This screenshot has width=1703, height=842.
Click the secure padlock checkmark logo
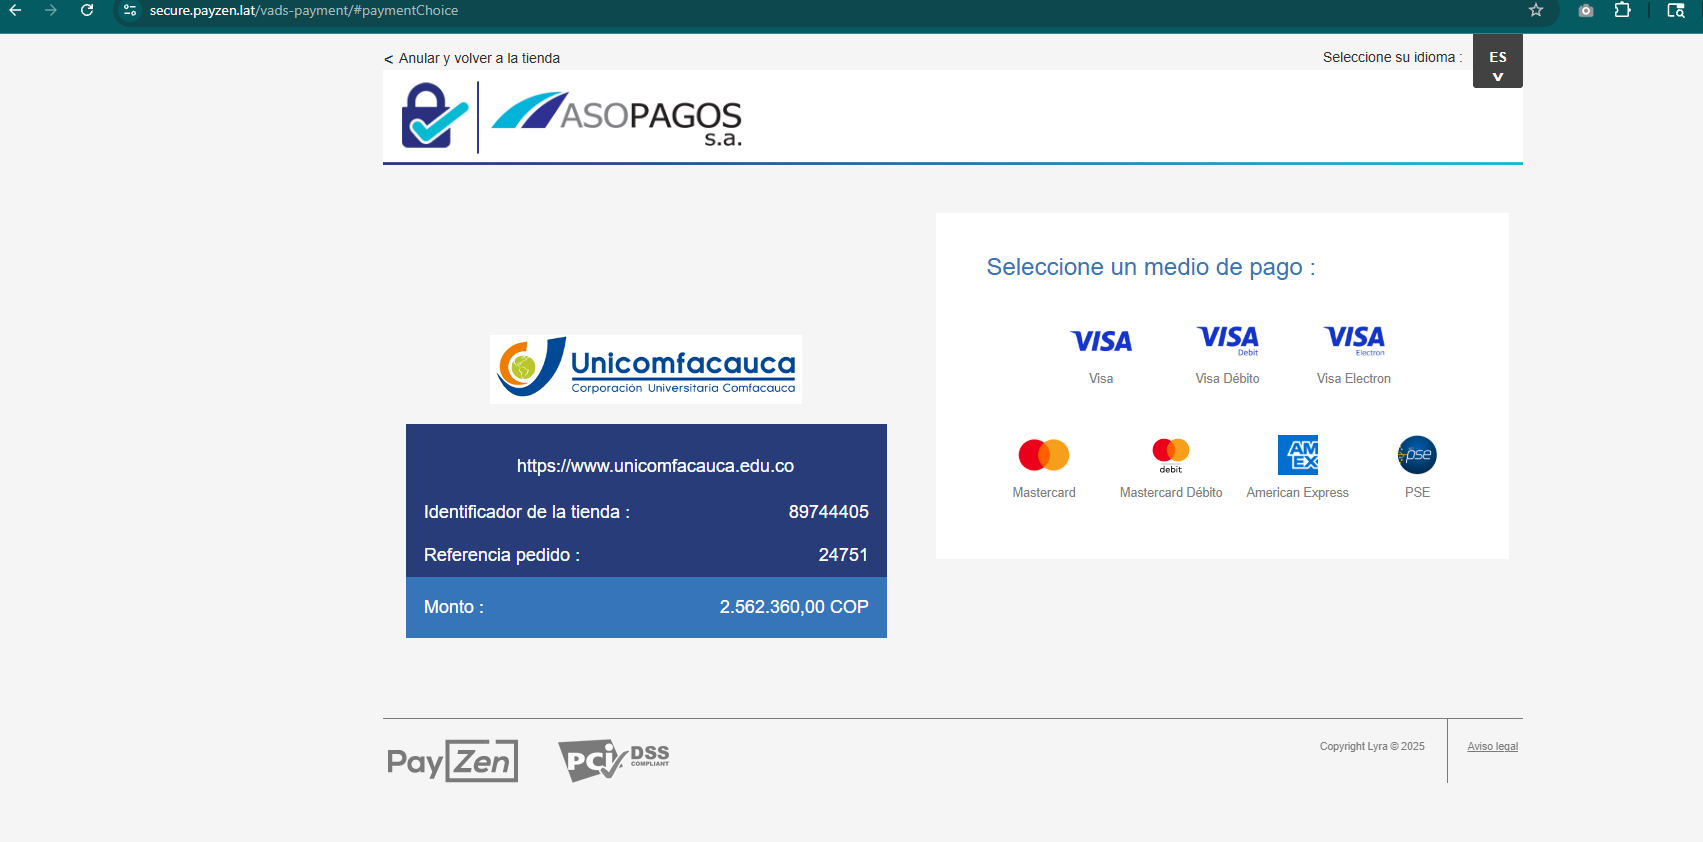click(434, 115)
